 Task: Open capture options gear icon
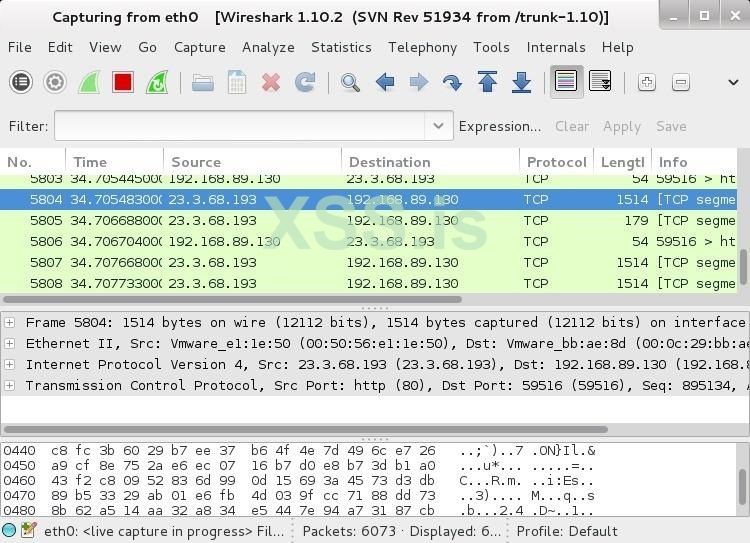pyautogui.click(x=55, y=82)
